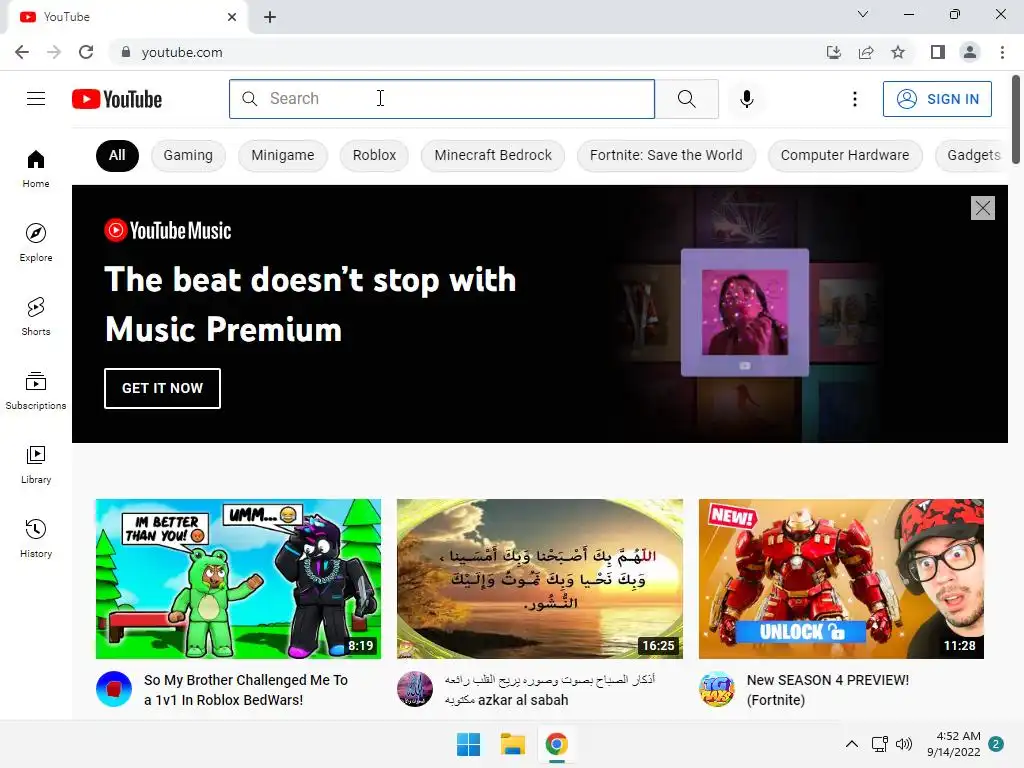This screenshot has height=768, width=1024.
Task: Open File Explorer from taskbar
Action: pyautogui.click(x=513, y=744)
